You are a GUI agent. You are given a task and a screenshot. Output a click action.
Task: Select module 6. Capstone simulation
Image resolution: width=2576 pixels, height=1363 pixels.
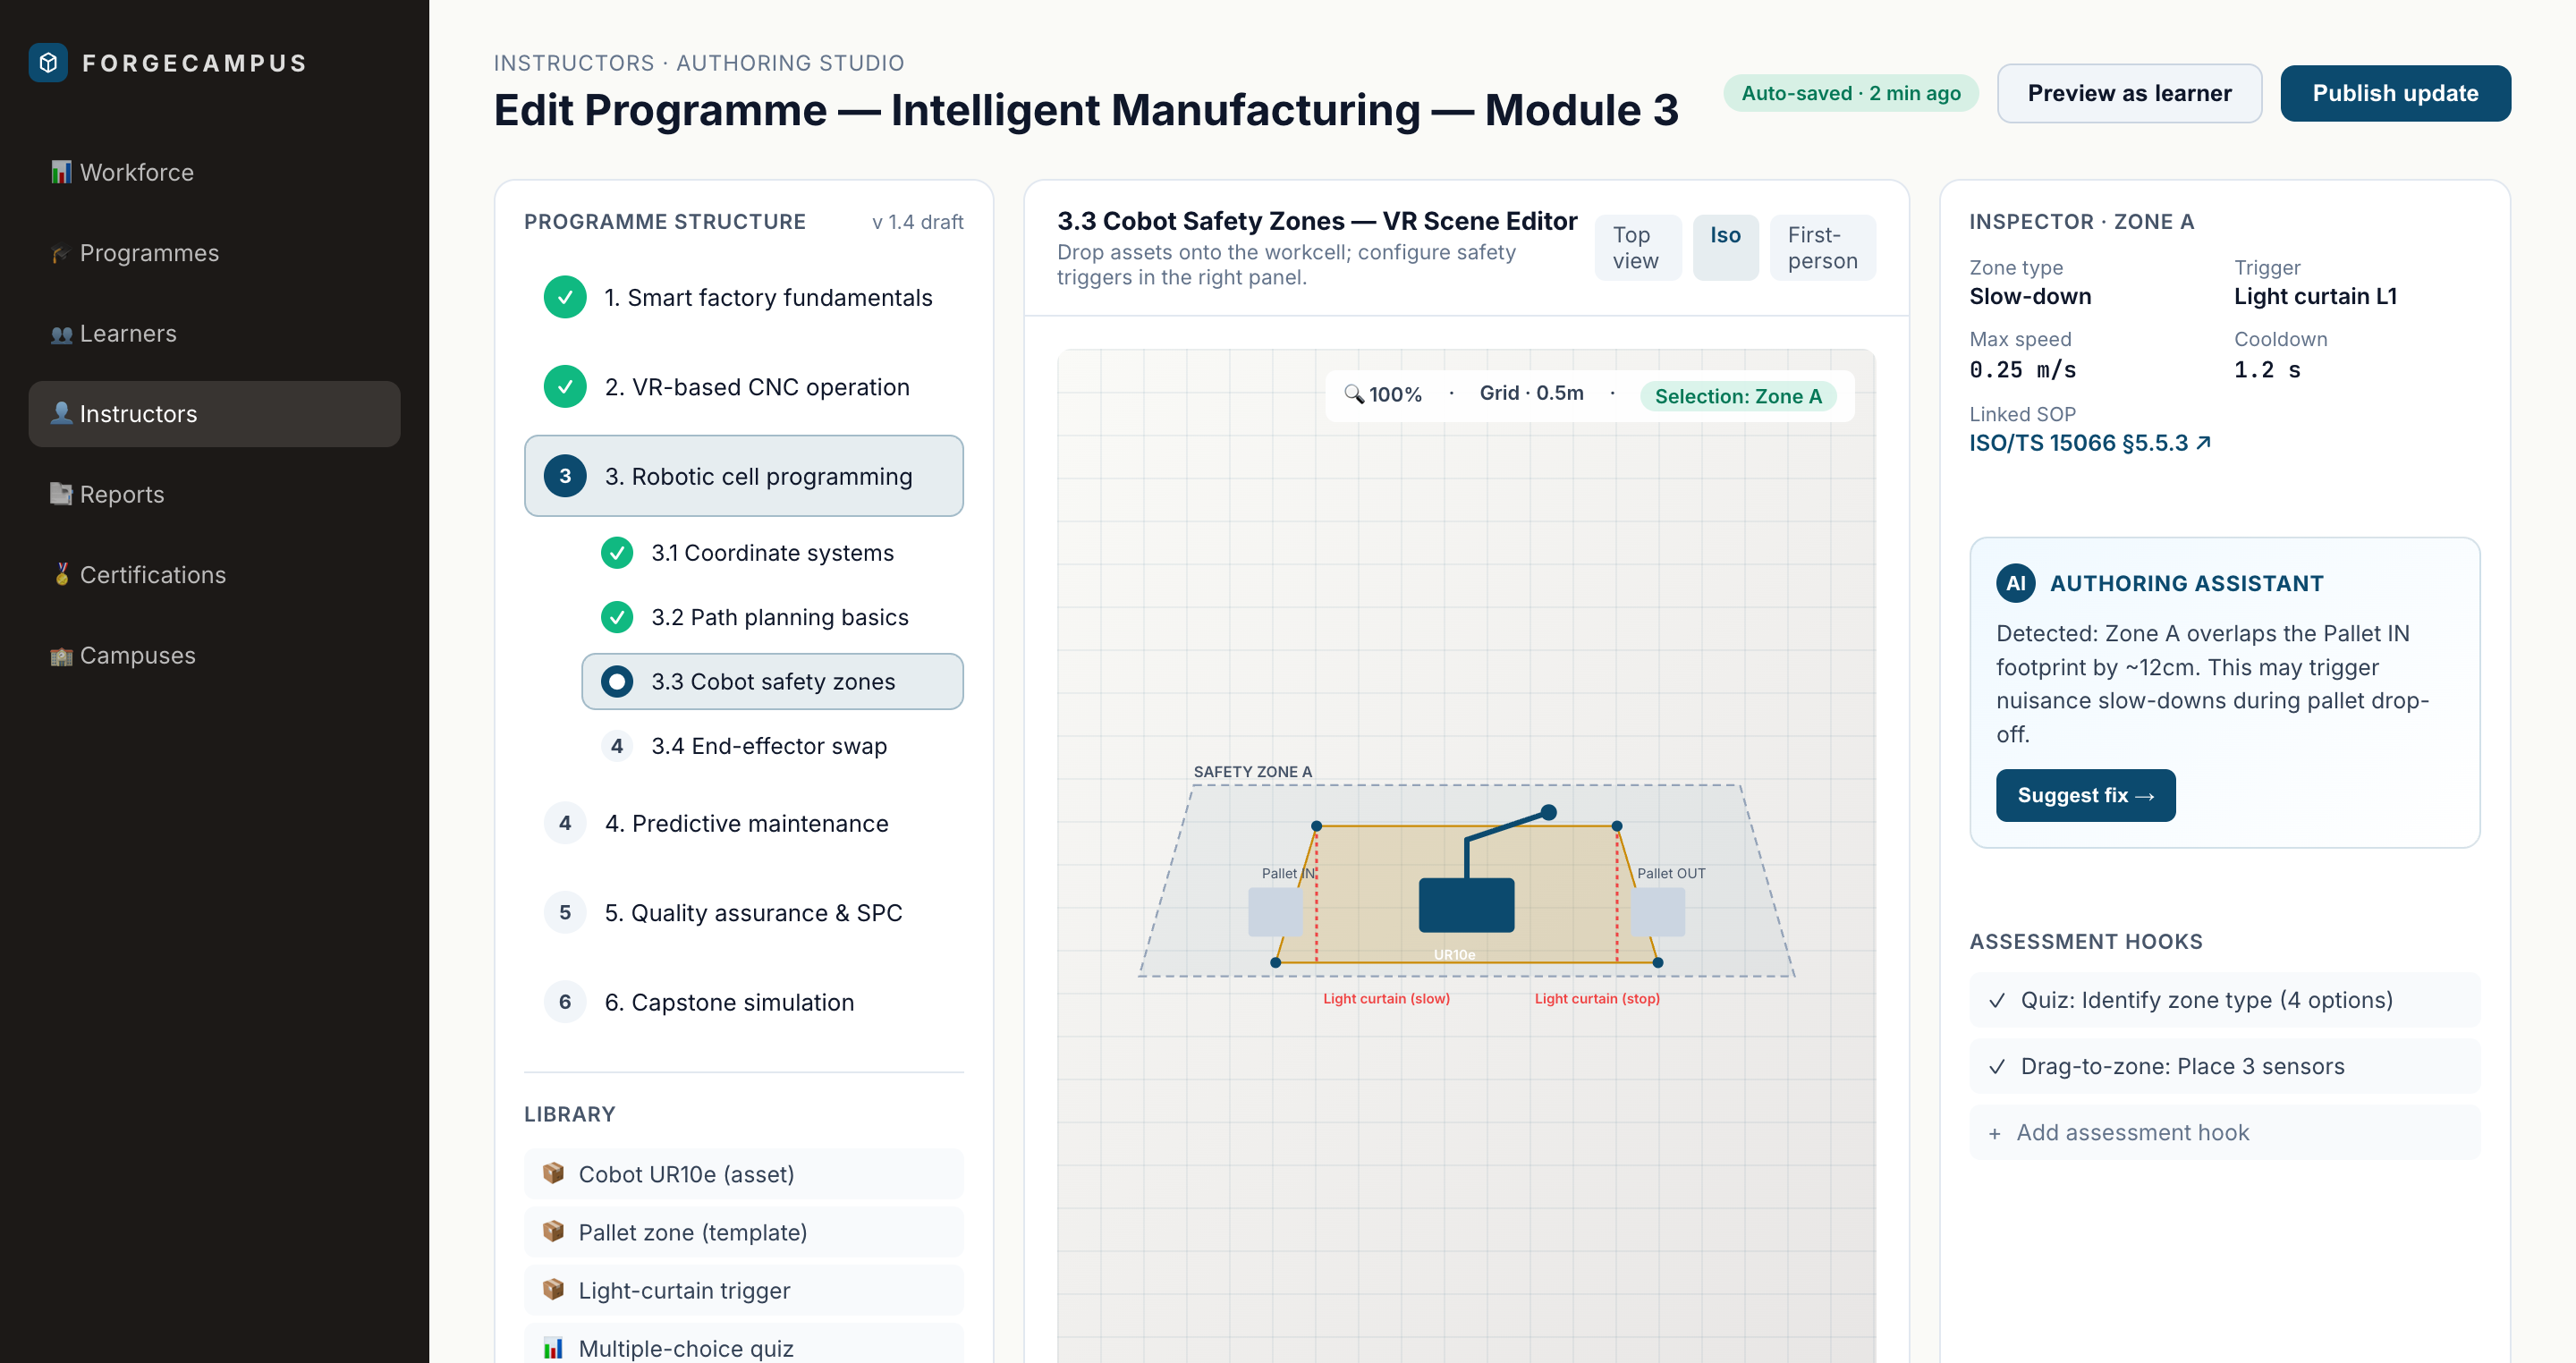[x=743, y=1002]
